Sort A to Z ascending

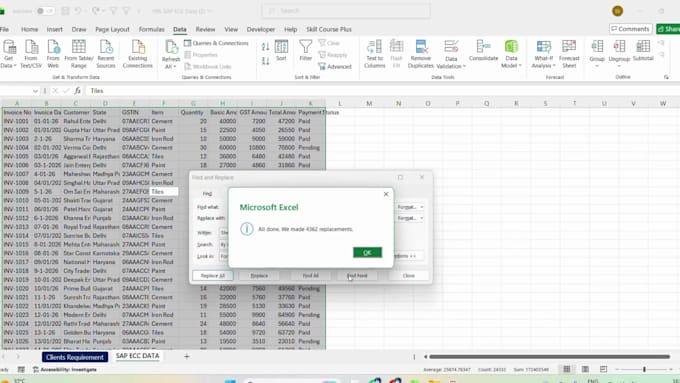(265, 46)
